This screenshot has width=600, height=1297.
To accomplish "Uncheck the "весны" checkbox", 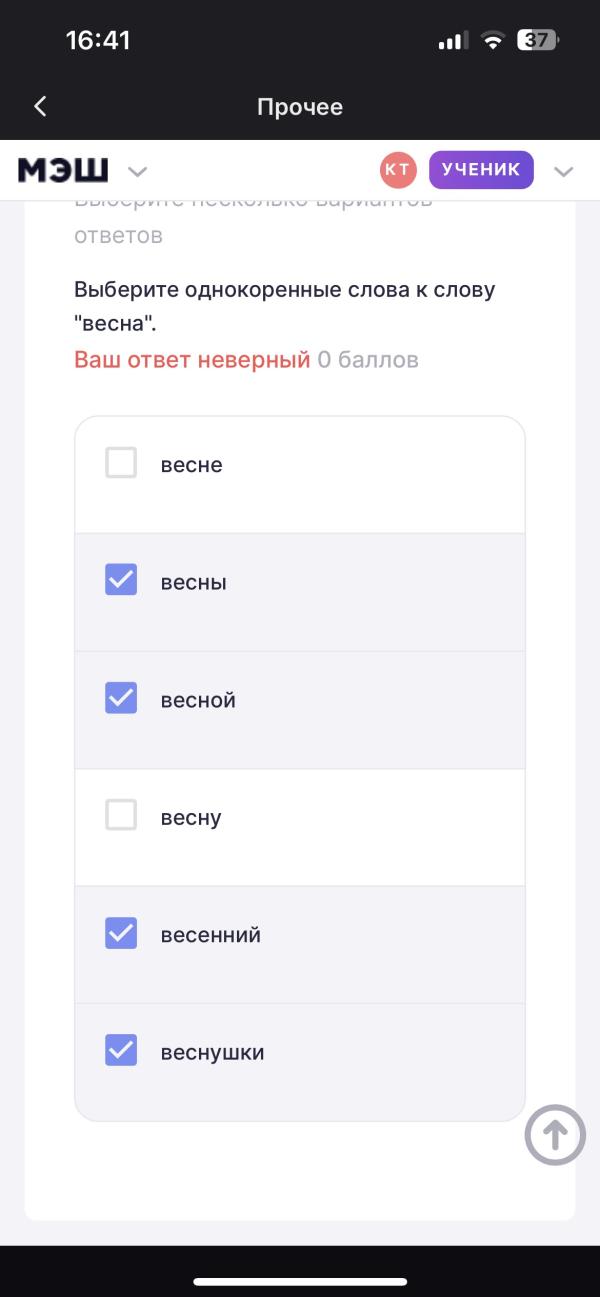I will tap(121, 580).
